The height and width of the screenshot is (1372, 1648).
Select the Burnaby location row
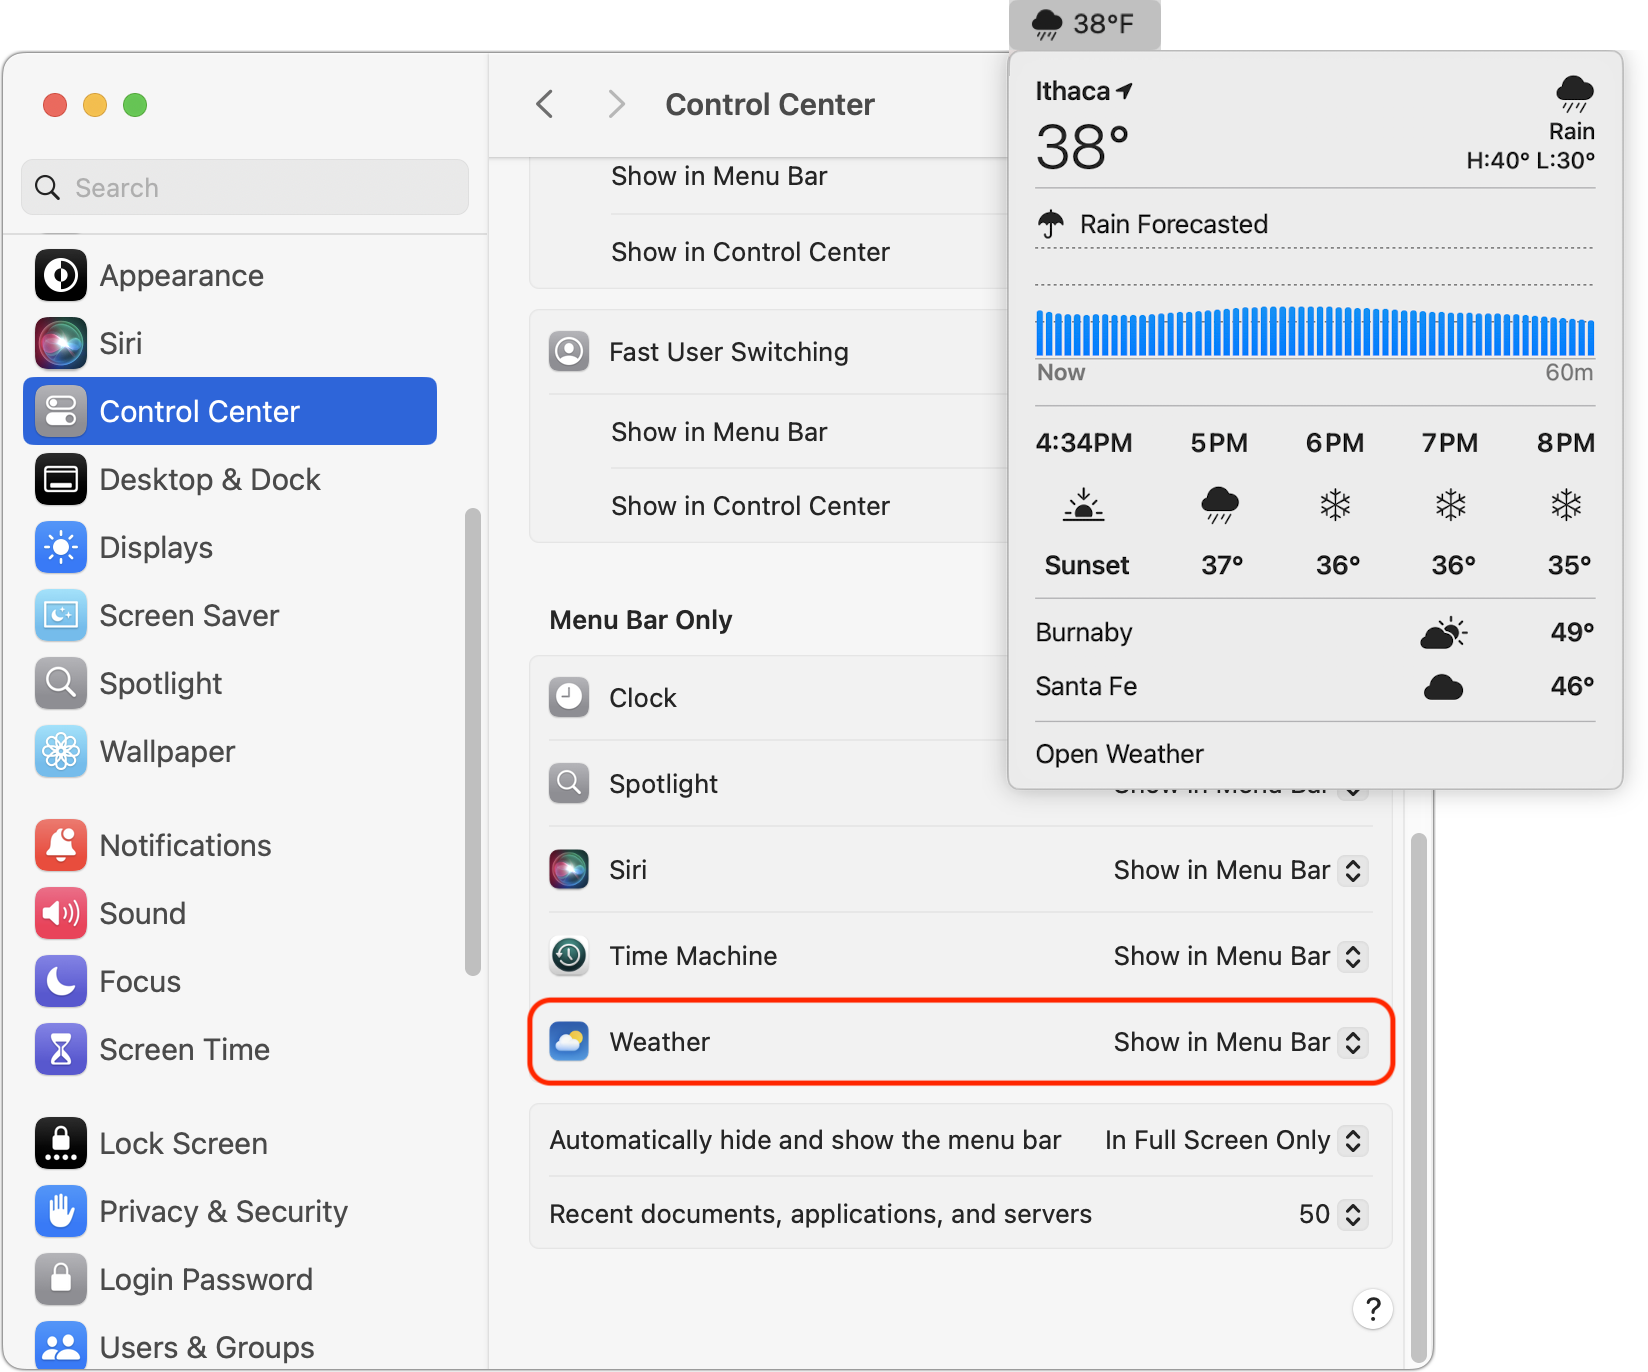click(1315, 632)
